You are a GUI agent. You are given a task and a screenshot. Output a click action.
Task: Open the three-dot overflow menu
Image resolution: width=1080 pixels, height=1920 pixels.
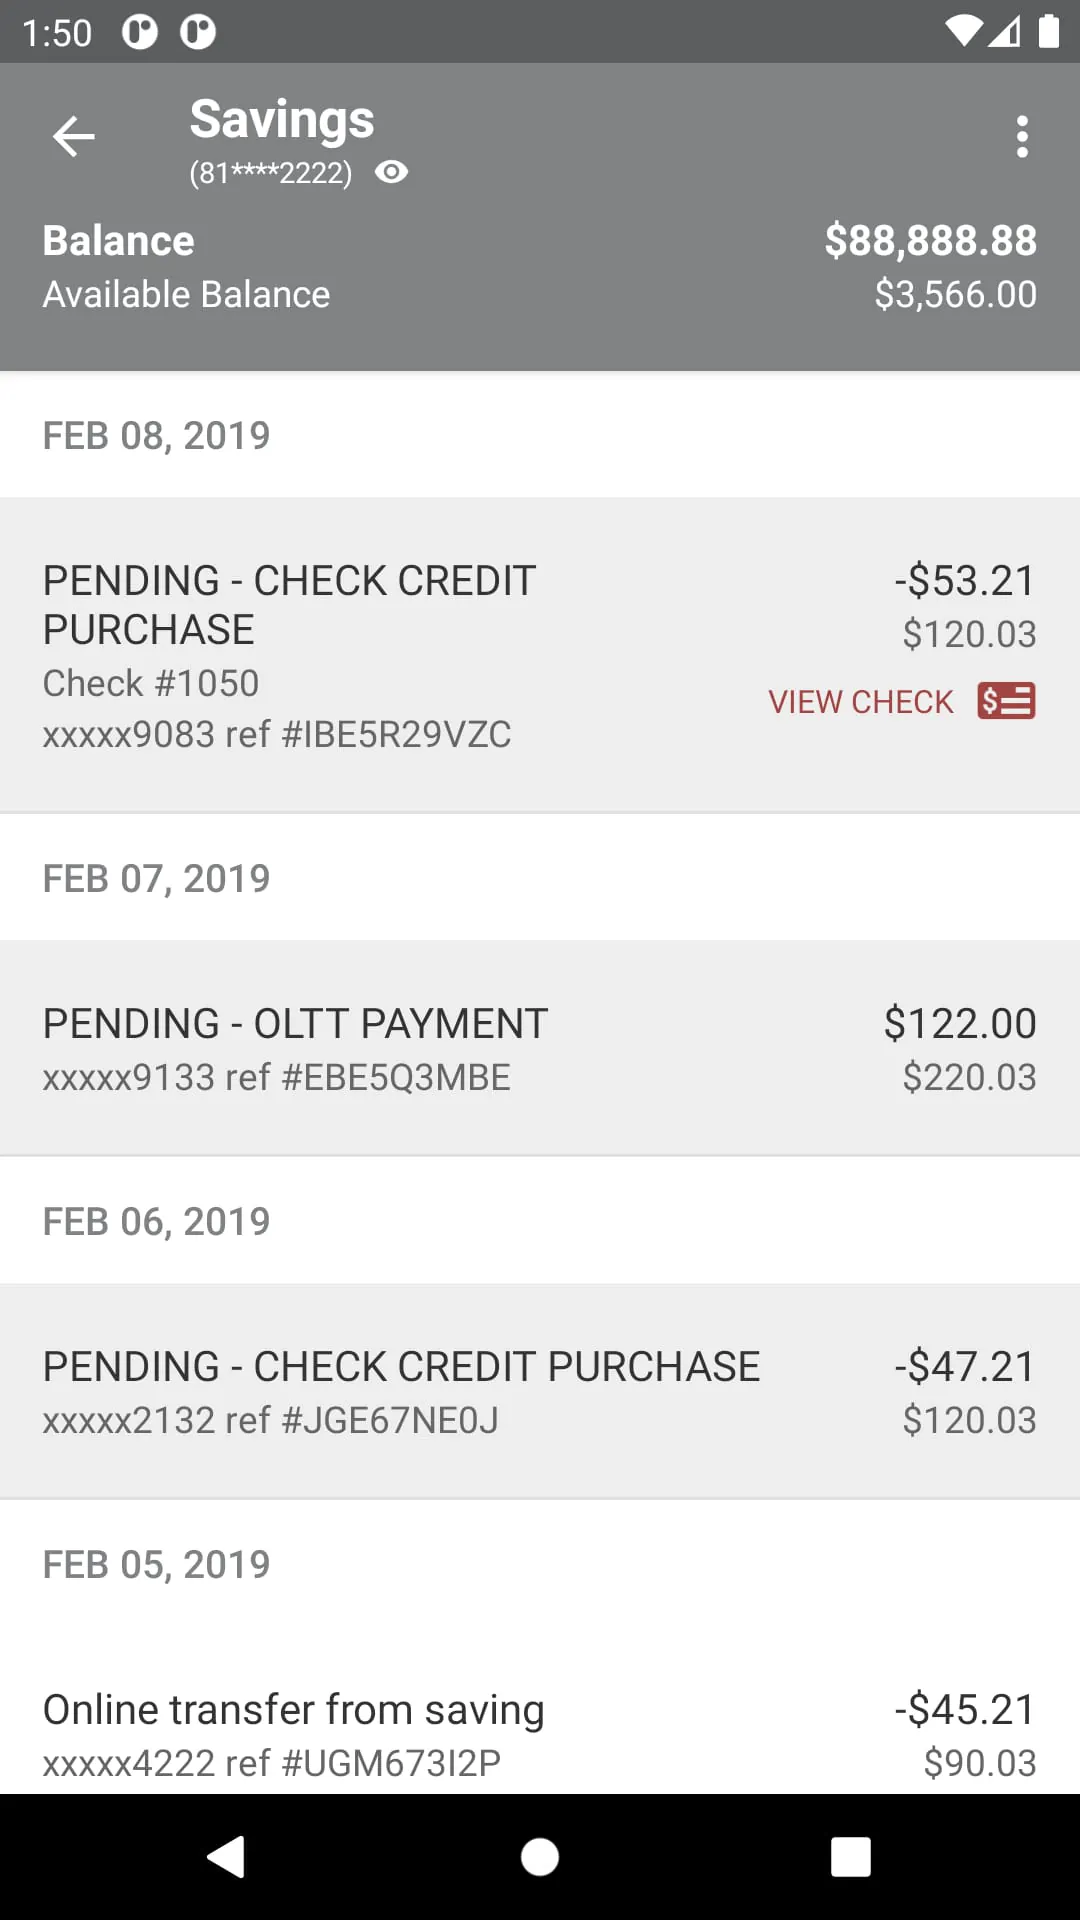pyautogui.click(x=1021, y=137)
